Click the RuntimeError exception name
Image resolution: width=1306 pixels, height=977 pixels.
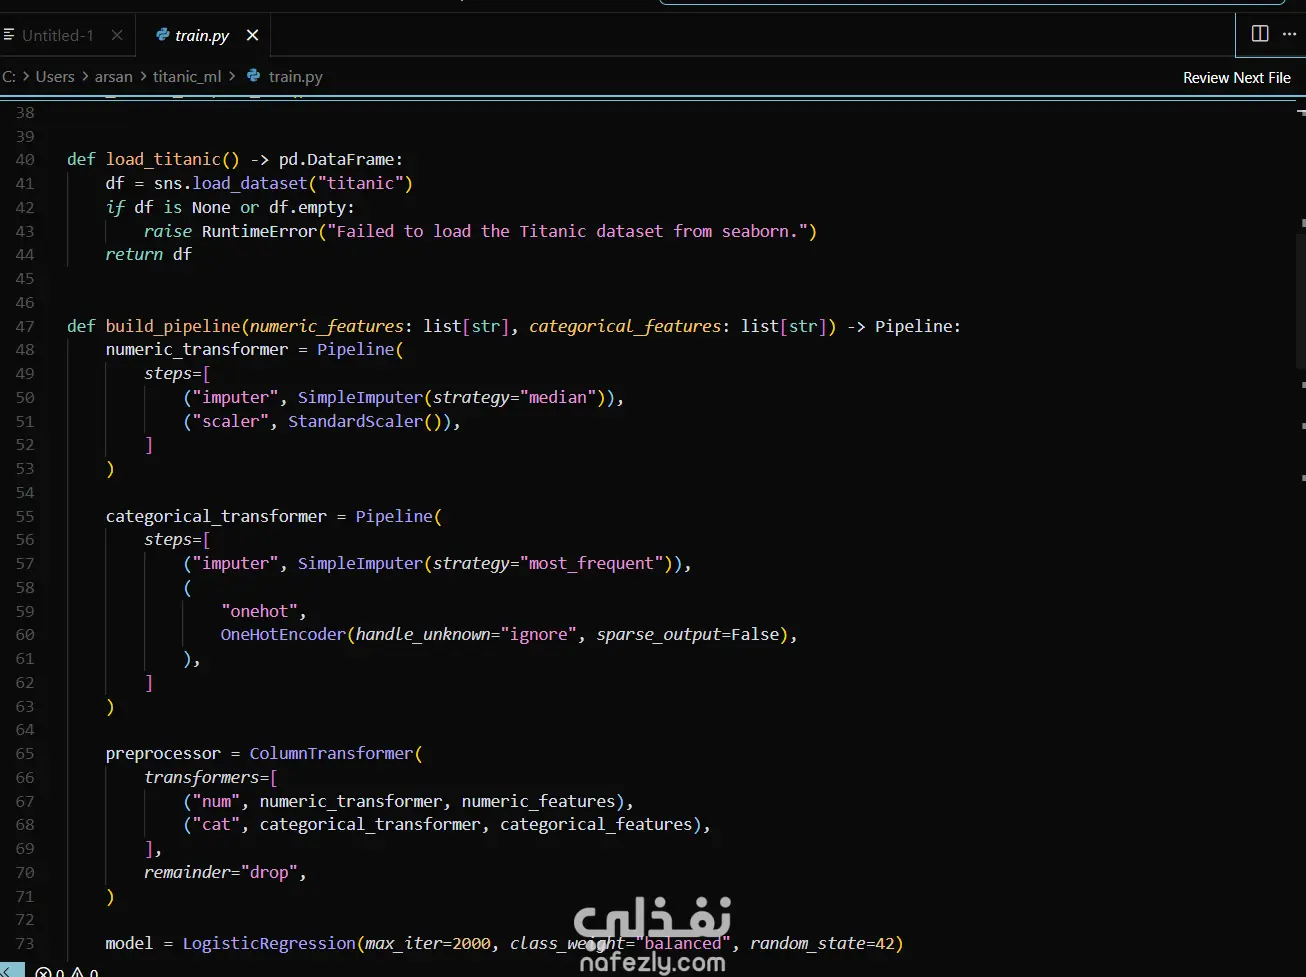[259, 231]
